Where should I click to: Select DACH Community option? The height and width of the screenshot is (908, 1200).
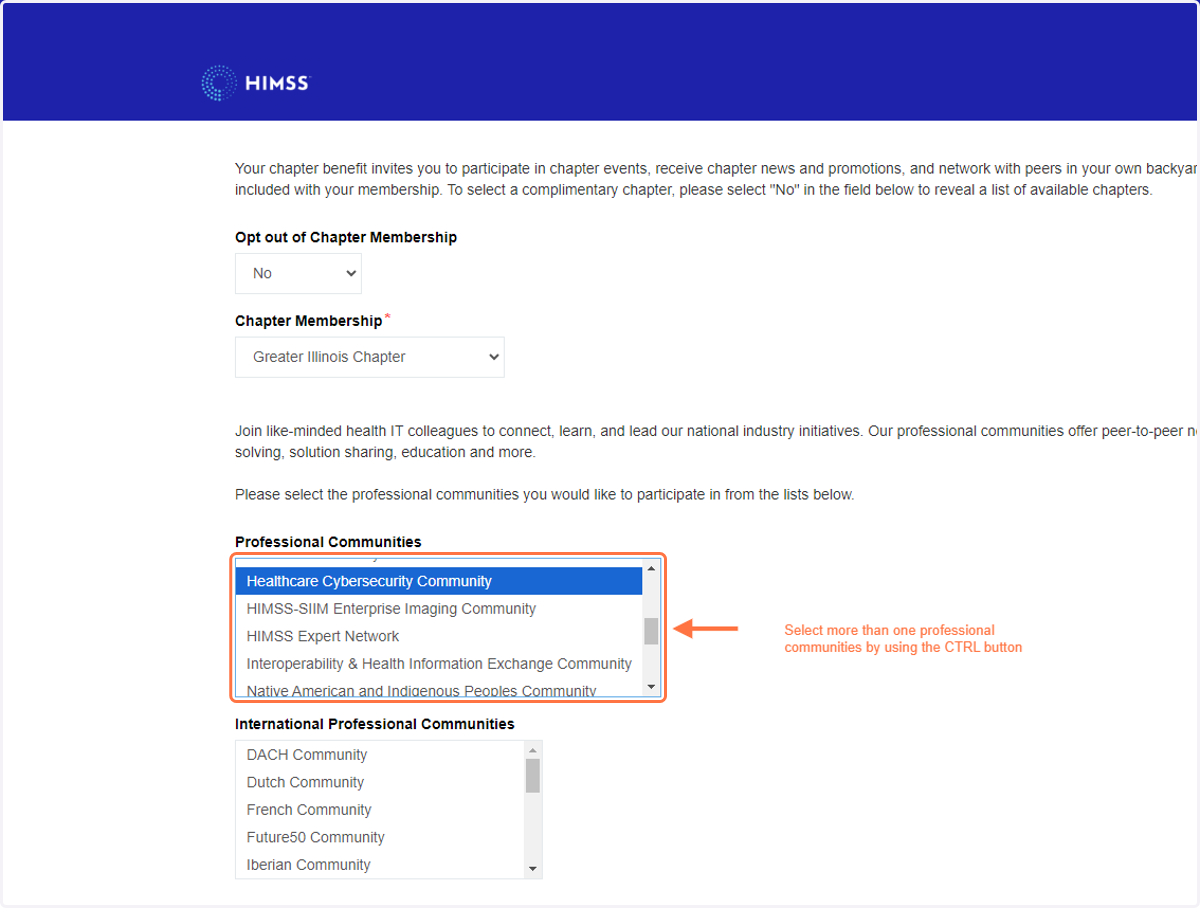click(x=380, y=755)
